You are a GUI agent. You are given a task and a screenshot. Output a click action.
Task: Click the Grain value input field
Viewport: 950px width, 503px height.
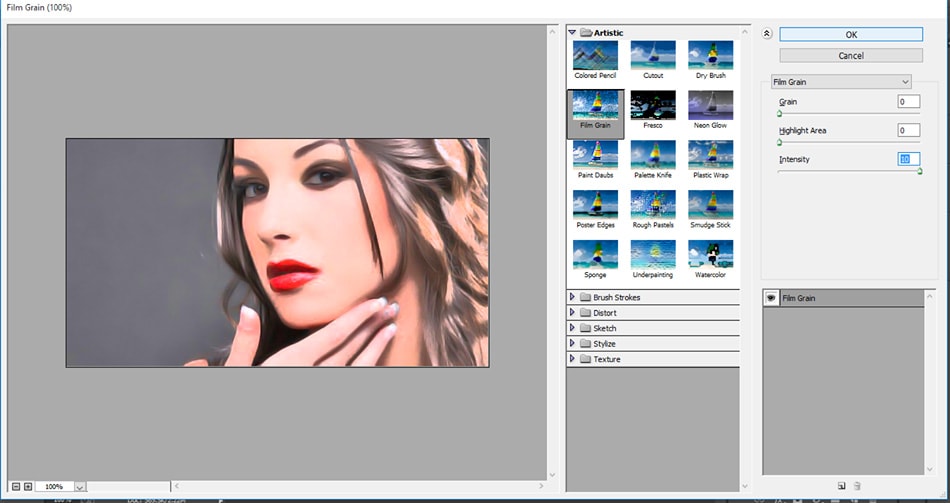907,102
